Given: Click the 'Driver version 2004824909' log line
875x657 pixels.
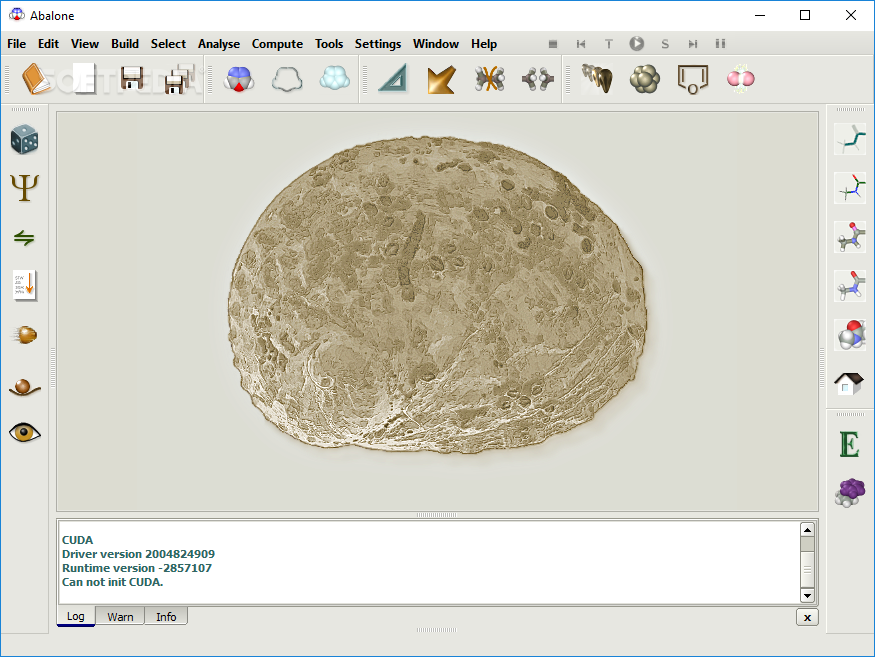Looking at the screenshot, I should pyautogui.click(x=138, y=554).
